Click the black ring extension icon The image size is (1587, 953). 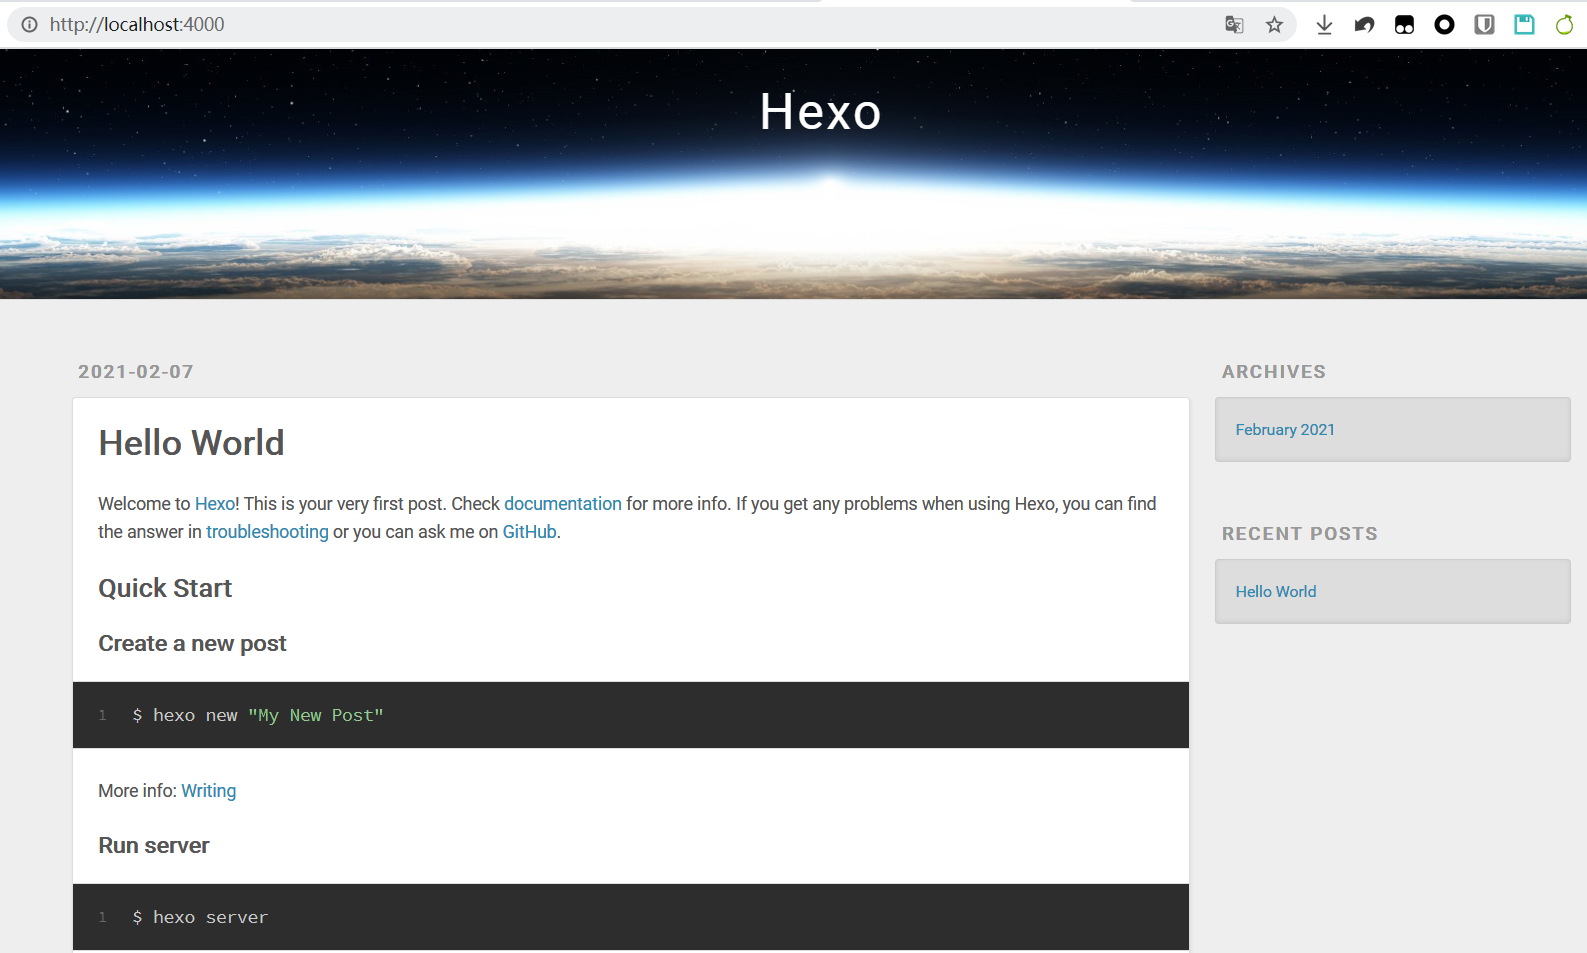pyautogui.click(x=1444, y=25)
